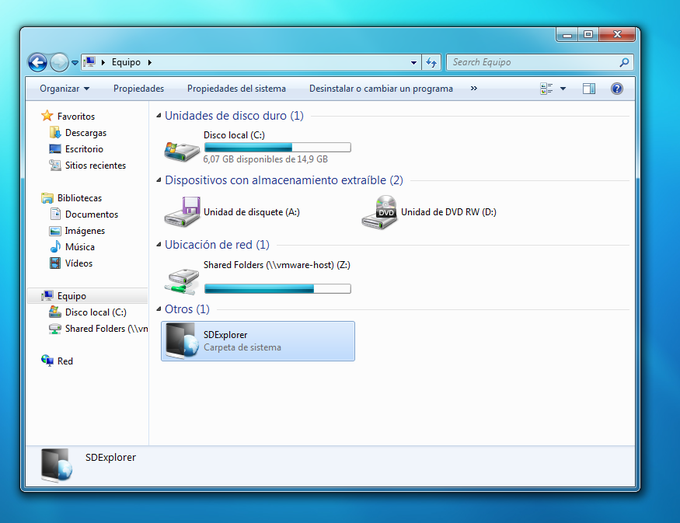Image resolution: width=680 pixels, height=523 pixels.
Task: Select Red in navigation pane
Action: (65, 361)
